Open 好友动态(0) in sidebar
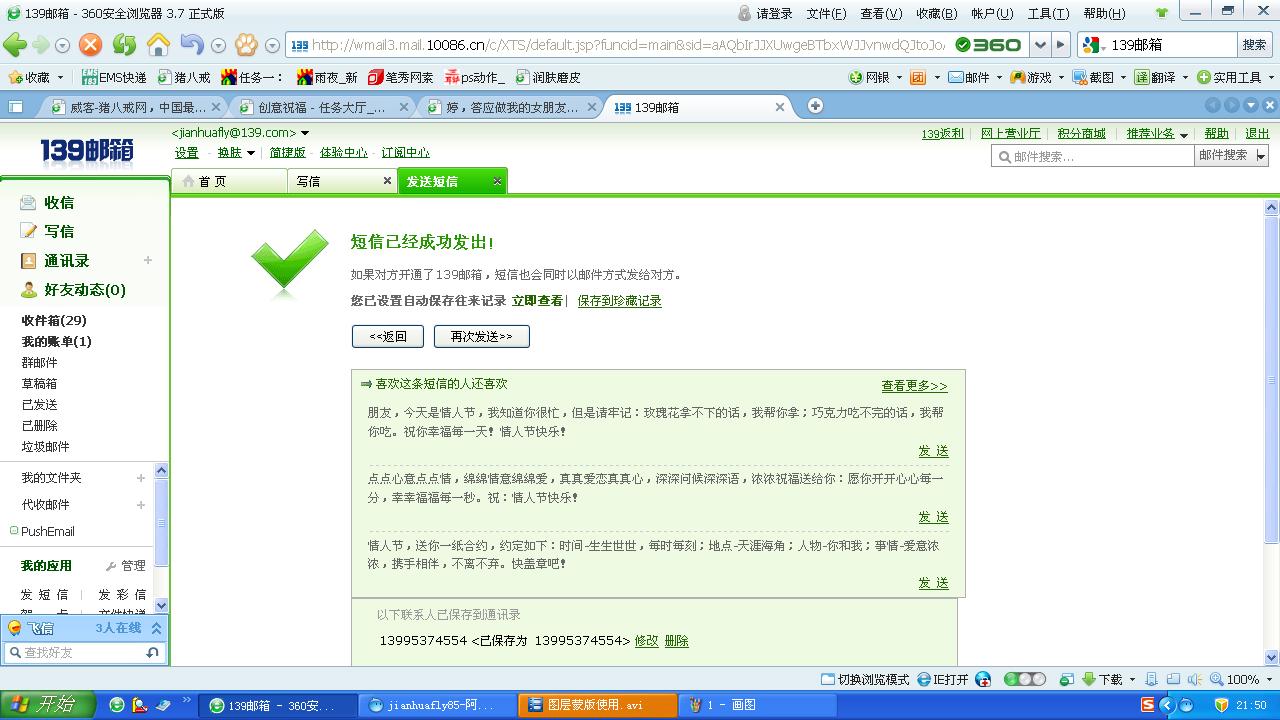 point(73,290)
